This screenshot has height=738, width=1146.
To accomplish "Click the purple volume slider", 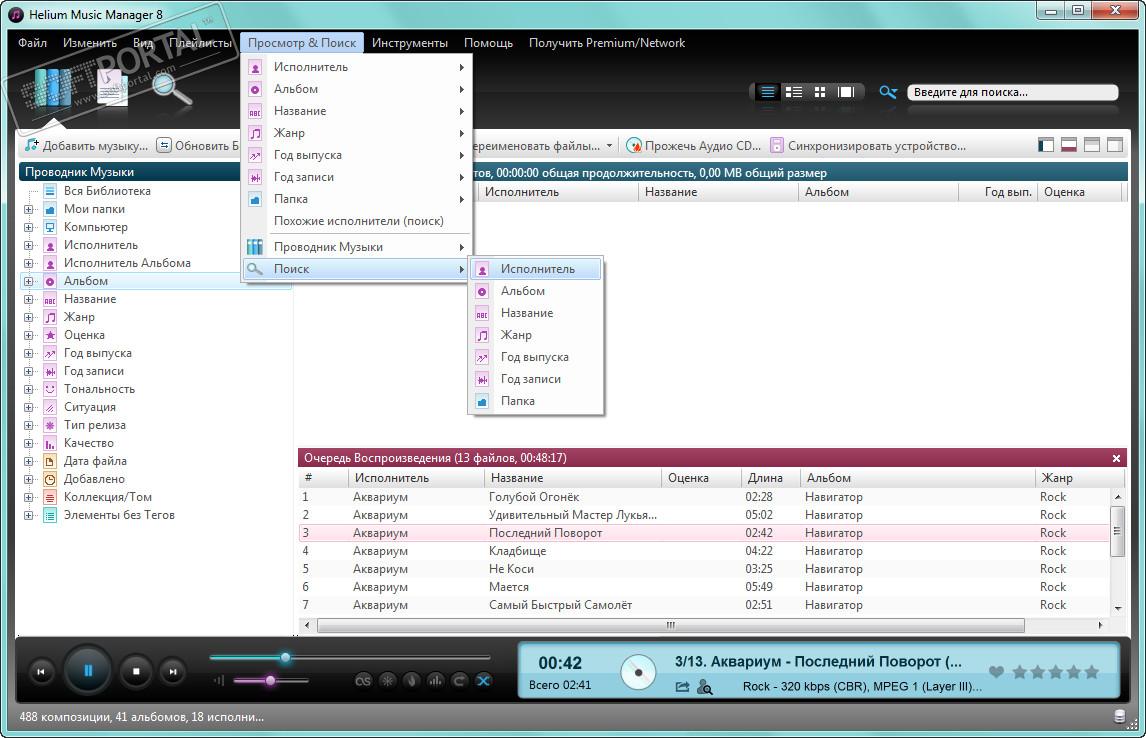I will (x=270, y=681).
